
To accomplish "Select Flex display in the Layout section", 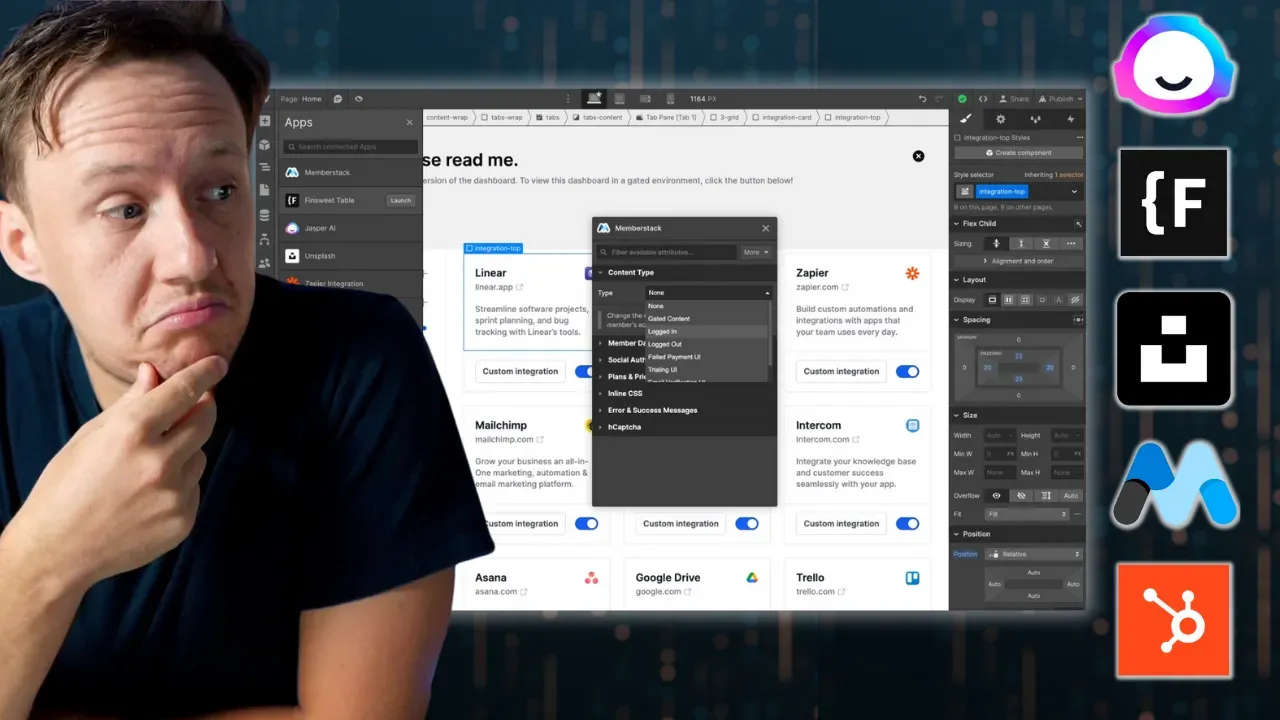I will 1009,300.
